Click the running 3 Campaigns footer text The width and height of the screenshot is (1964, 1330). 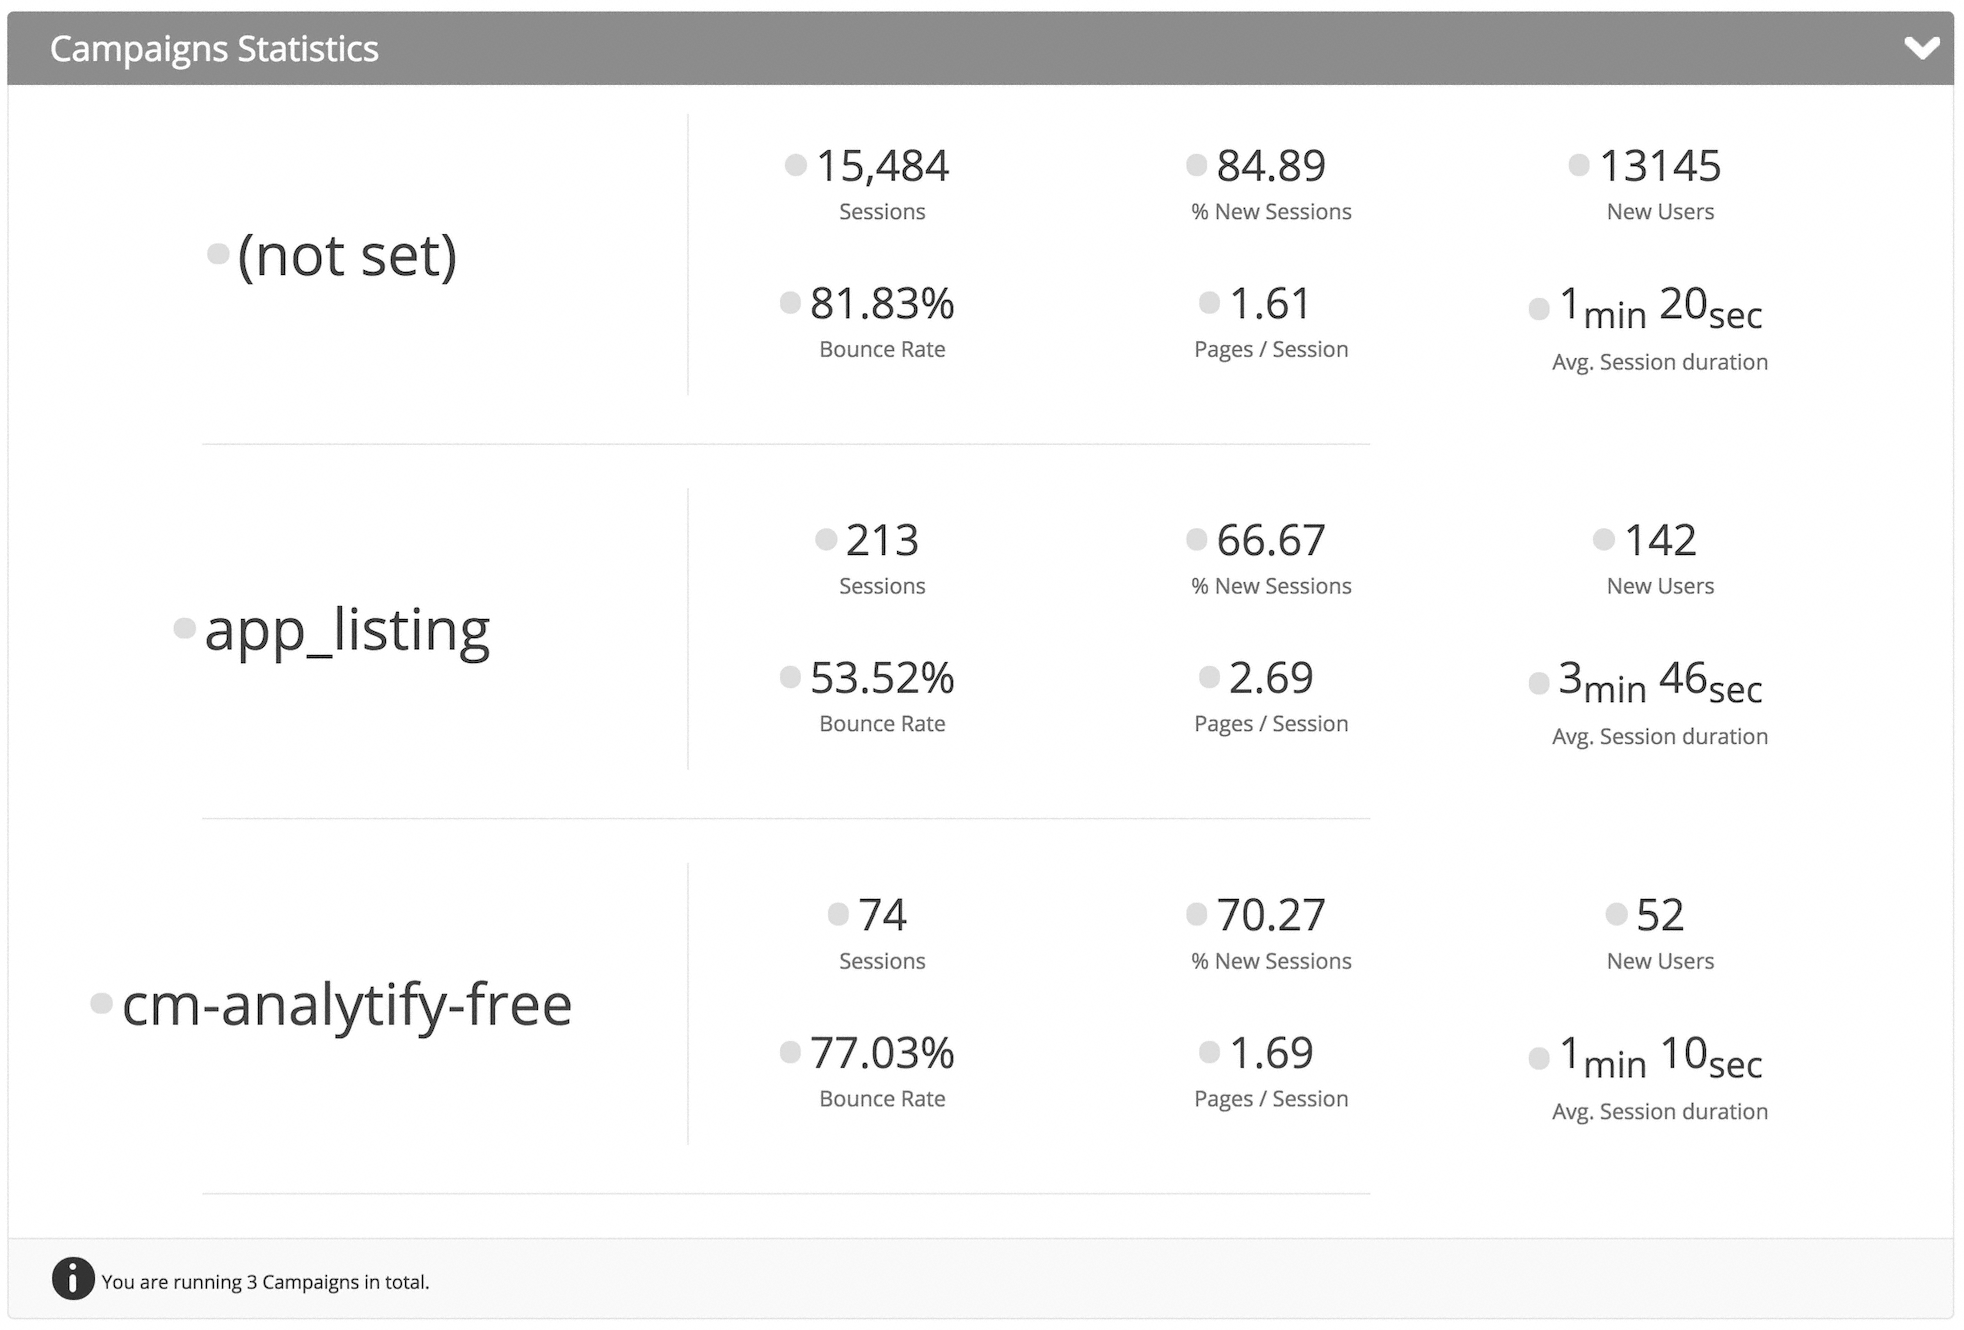point(265,1282)
